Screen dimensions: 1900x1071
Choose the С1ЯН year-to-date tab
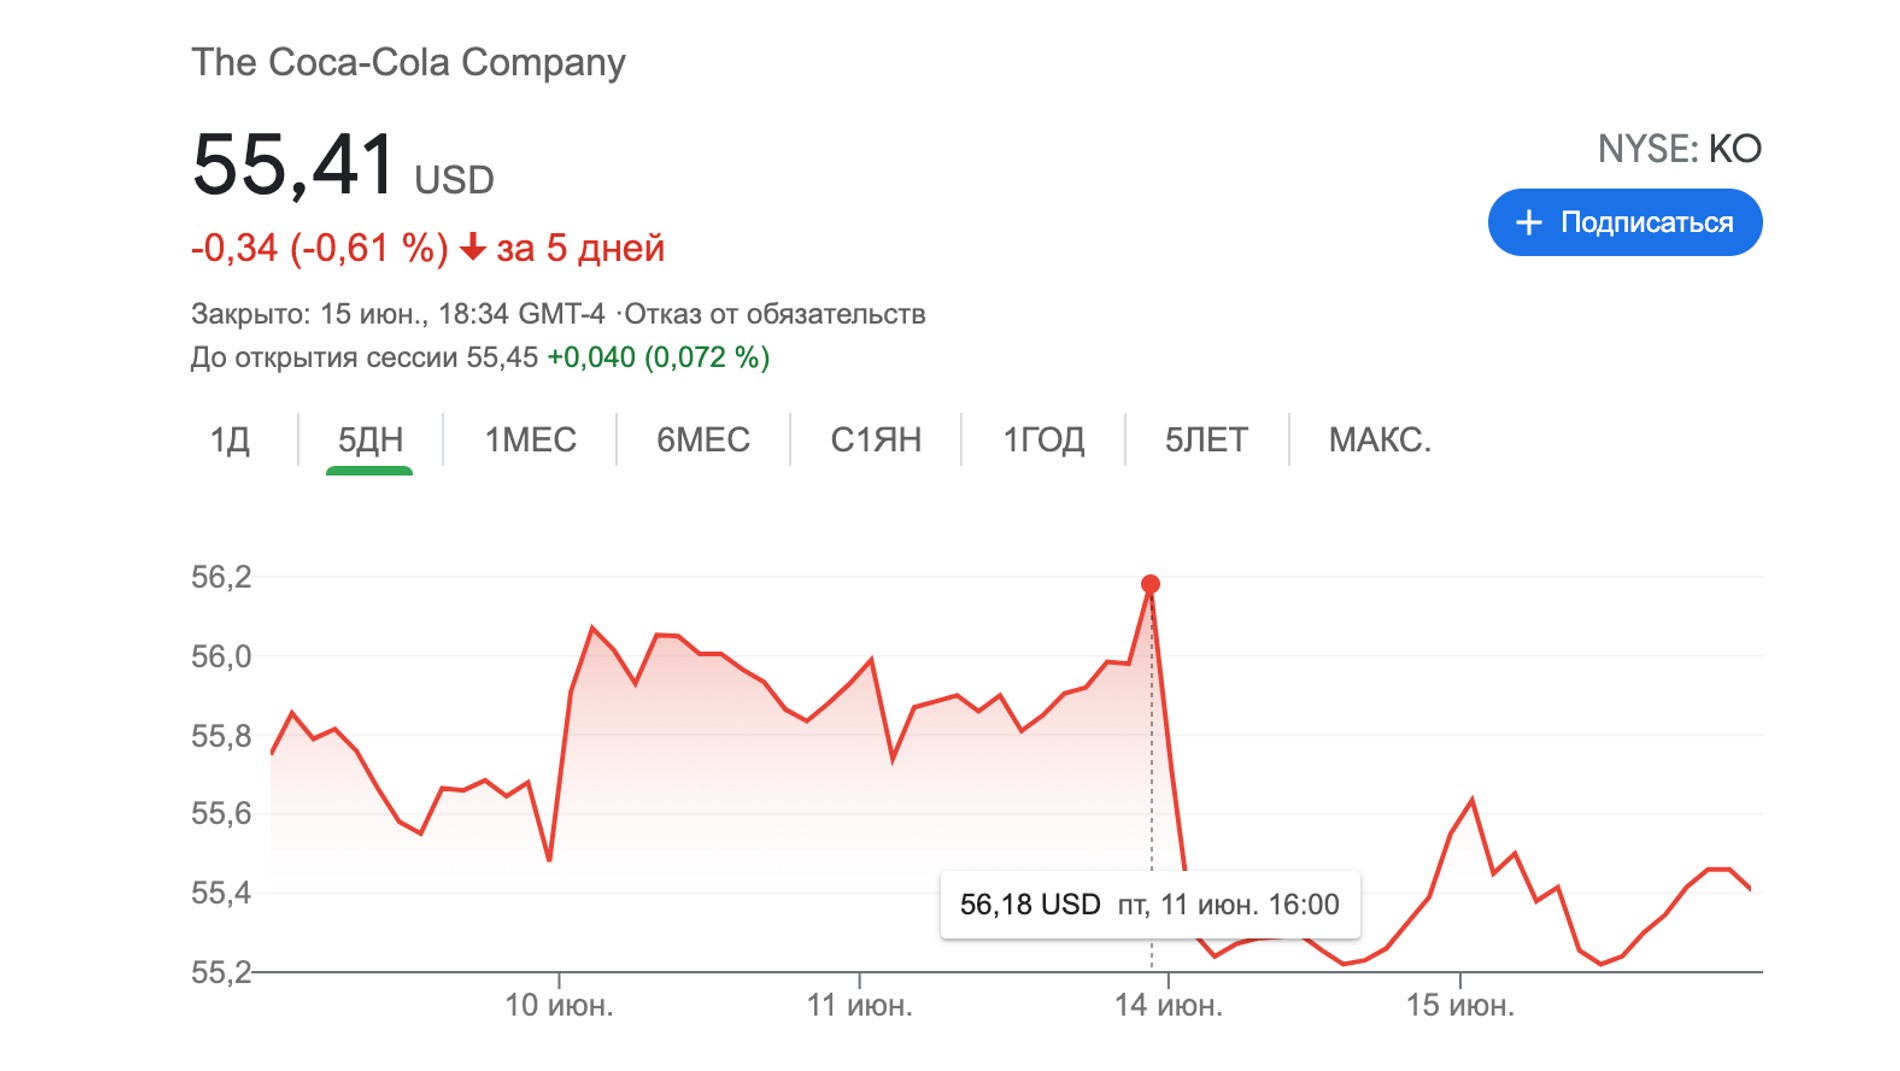[x=876, y=440]
